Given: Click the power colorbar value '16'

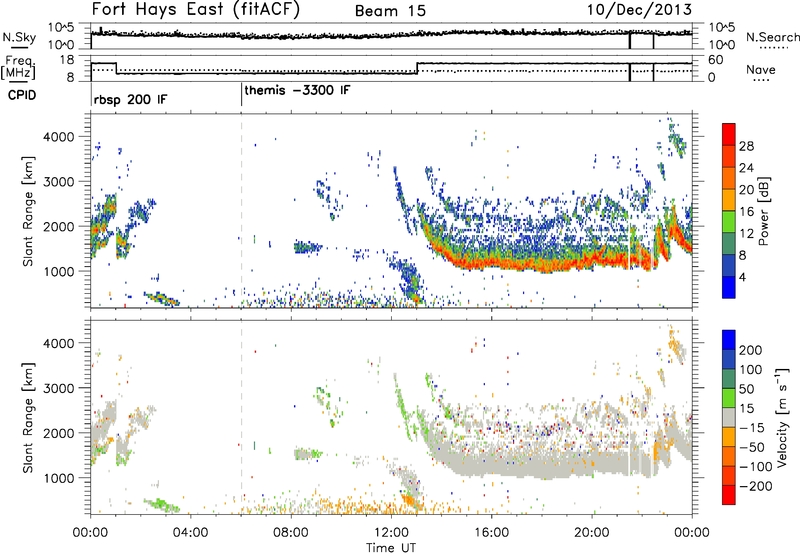Looking at the screenshot, I should 746,211.
